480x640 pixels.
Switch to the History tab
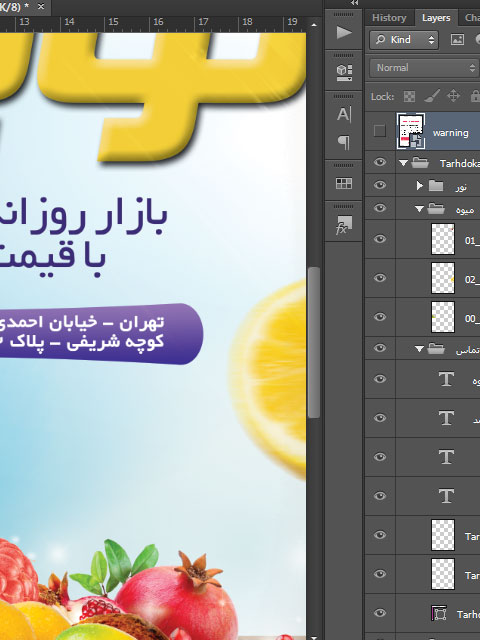click(389, 18)
